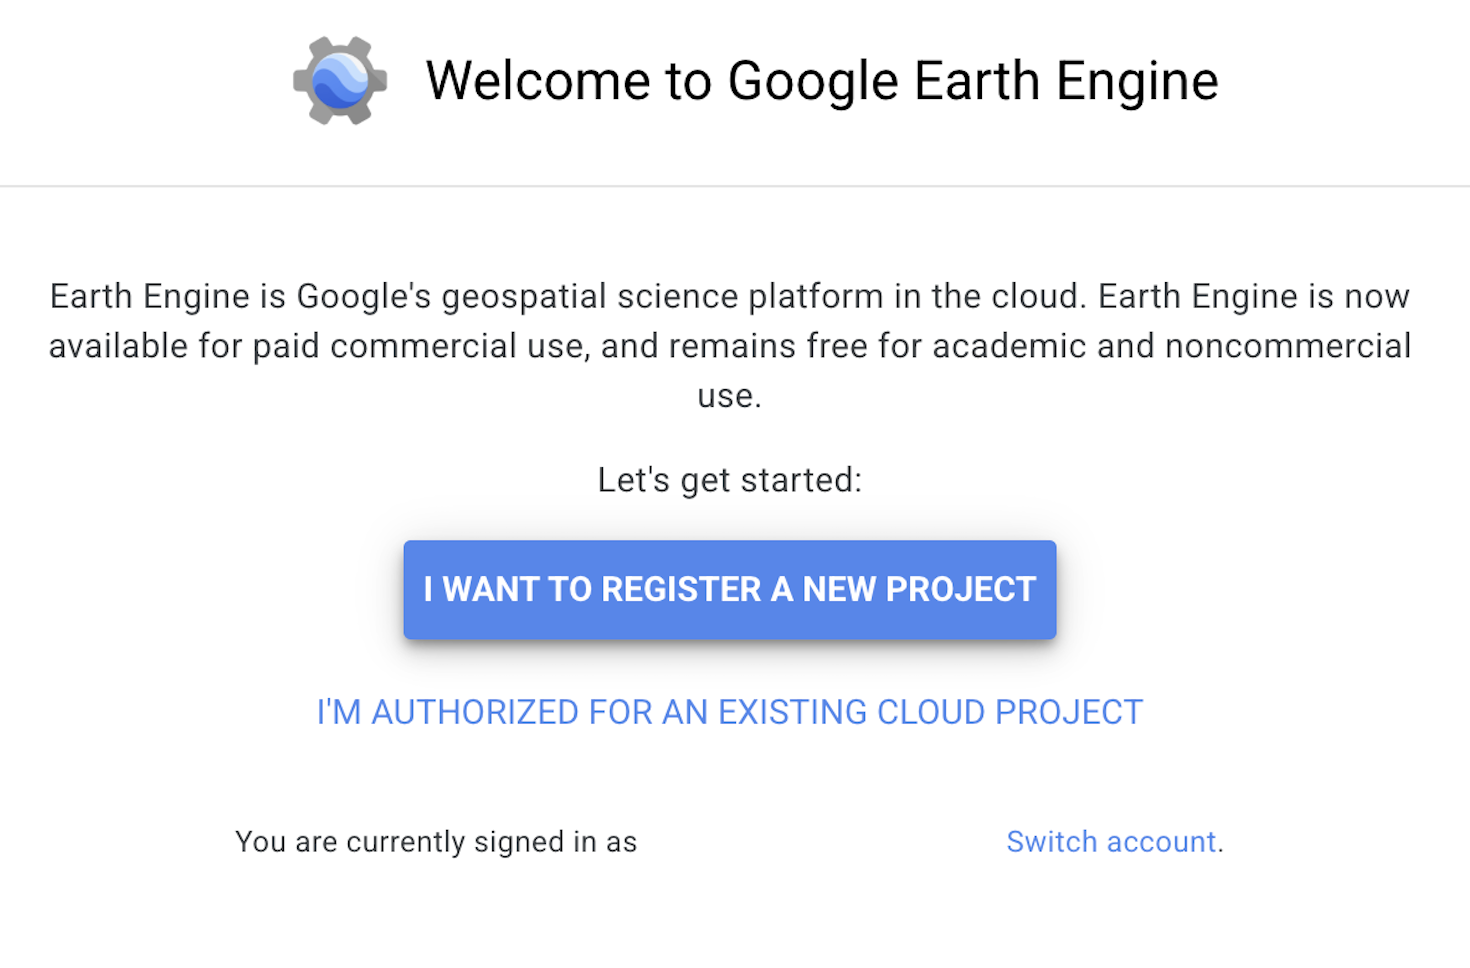This screenshot has height=968, width=1470.
Task: Click the Welcome to Google Earth Engine heading
Action: [x=822, y=81]
